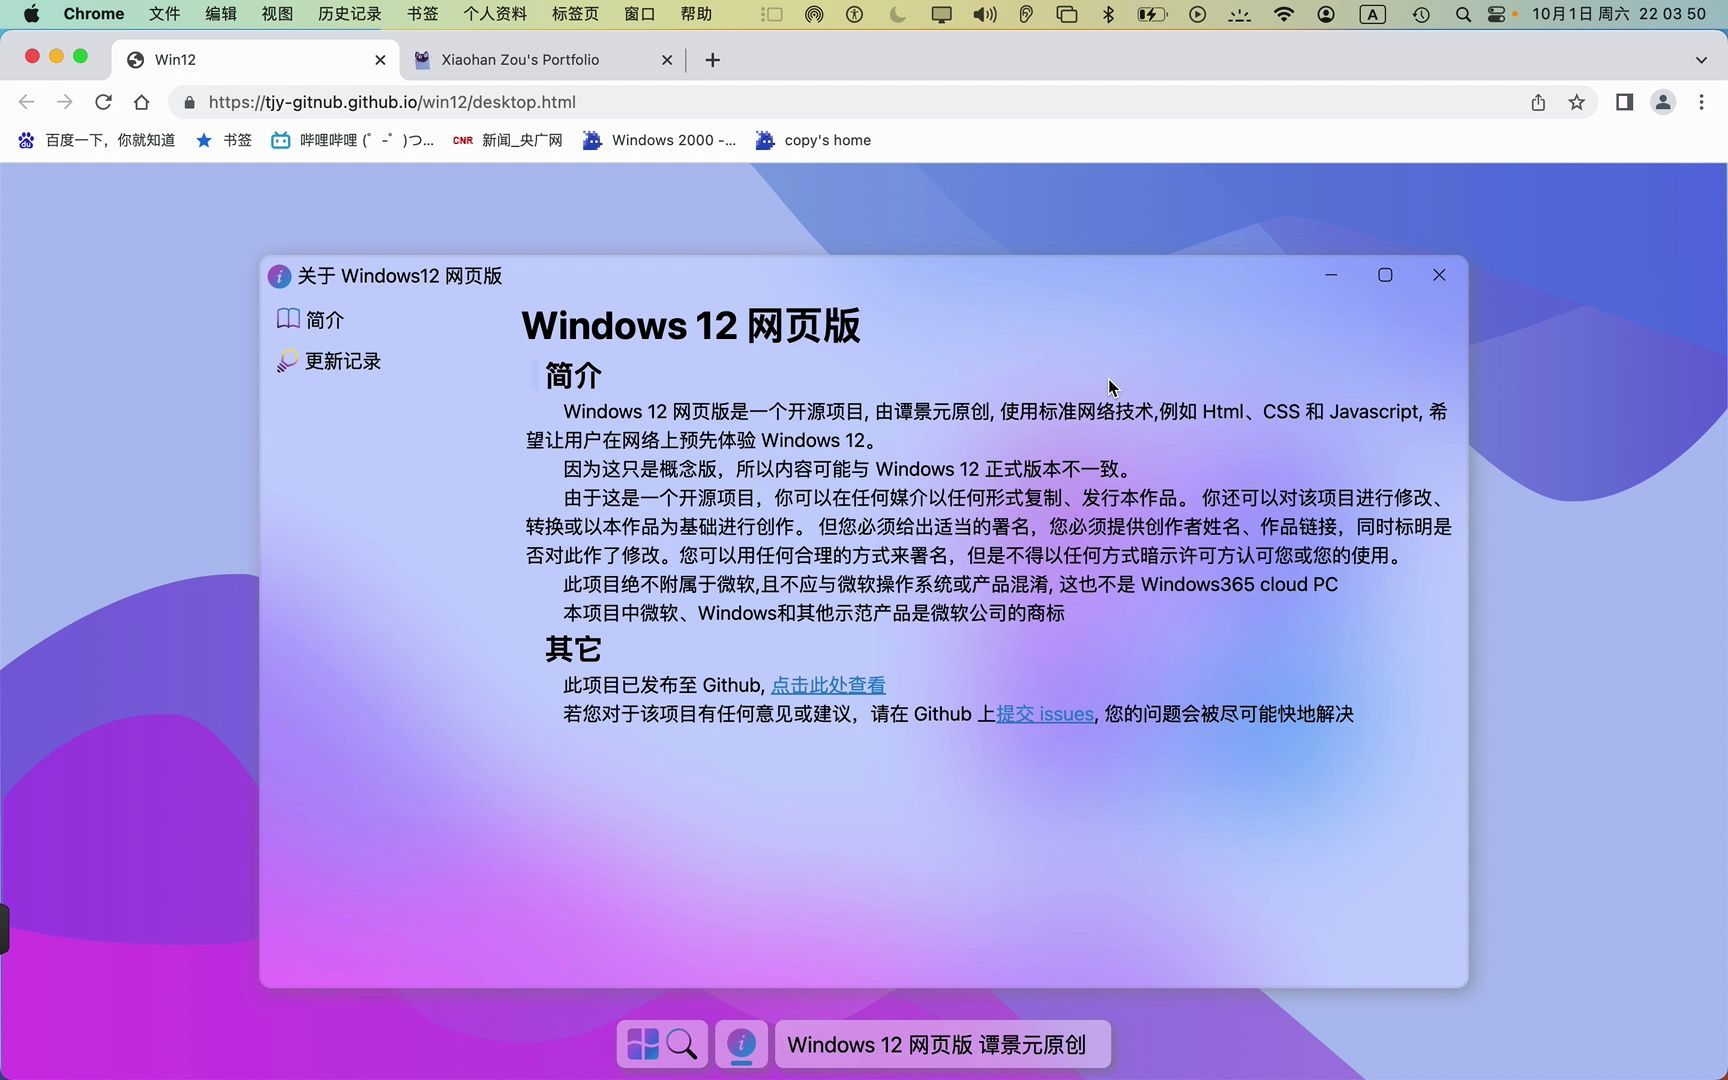Click the red macOS close window button
The image size is (1728, 1080).
pos(32,56)
